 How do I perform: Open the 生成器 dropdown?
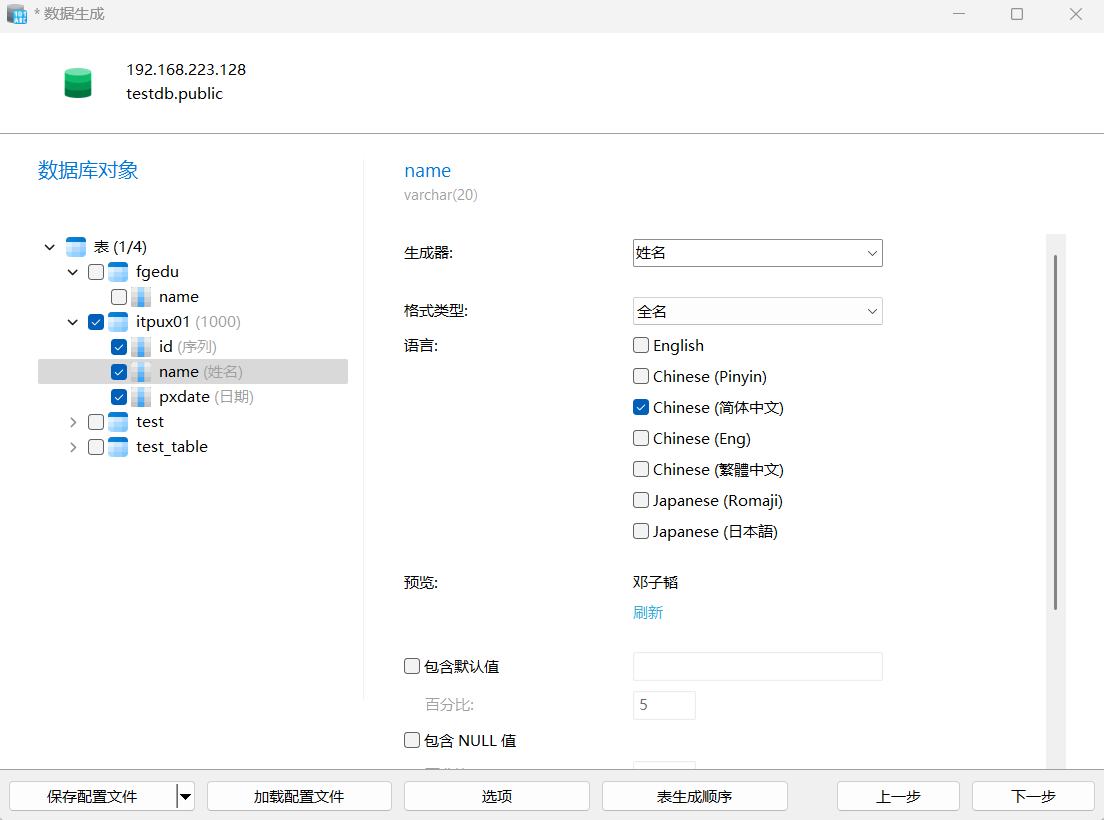click(757, 253)
